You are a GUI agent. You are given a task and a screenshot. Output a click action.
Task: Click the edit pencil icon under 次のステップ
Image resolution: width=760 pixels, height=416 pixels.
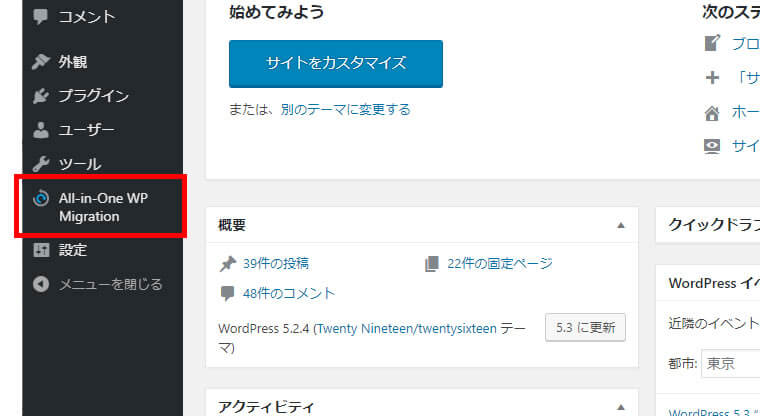pos(712,43)
